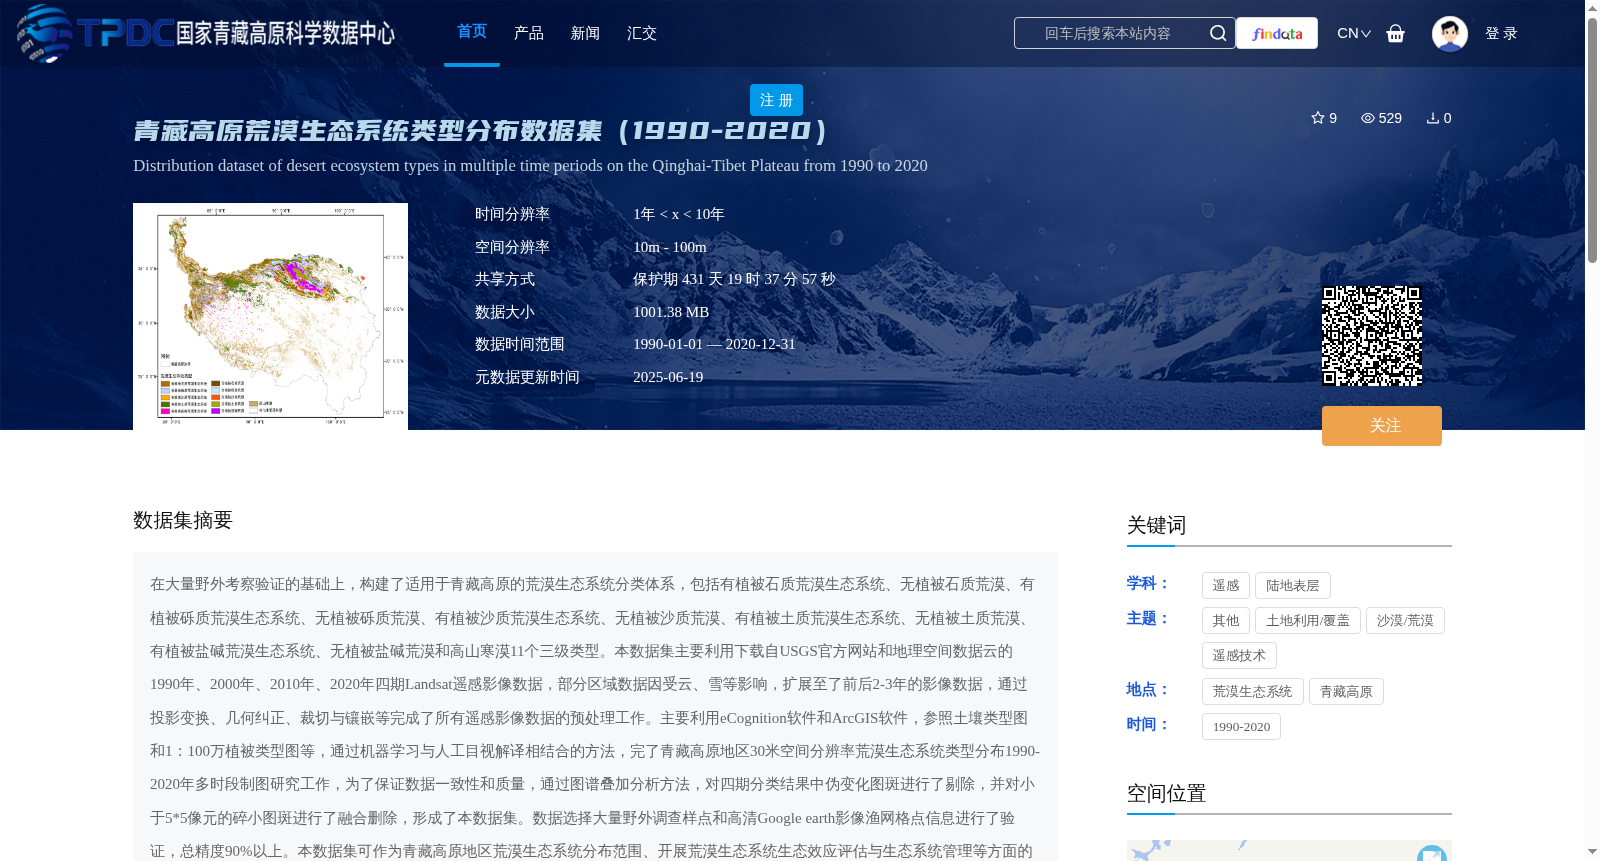Select the 土地利用/覆盖 tag
Viewport: 1600px width, 861px height.
(1308, 621)
